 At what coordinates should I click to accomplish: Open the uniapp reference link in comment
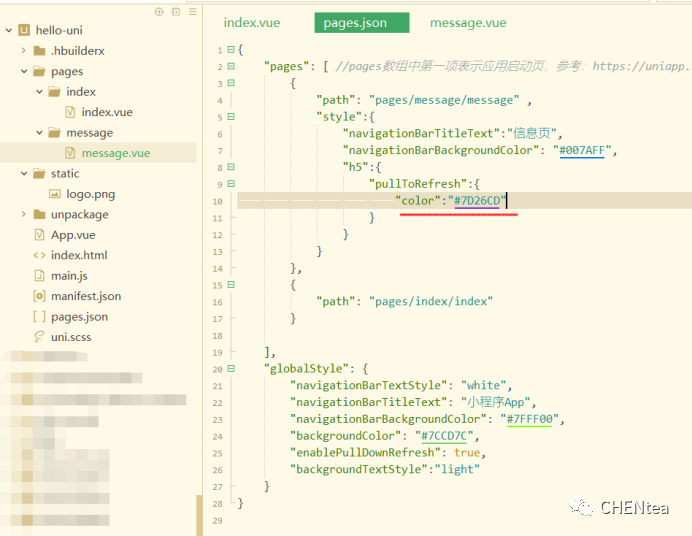(x=640, y=66)
